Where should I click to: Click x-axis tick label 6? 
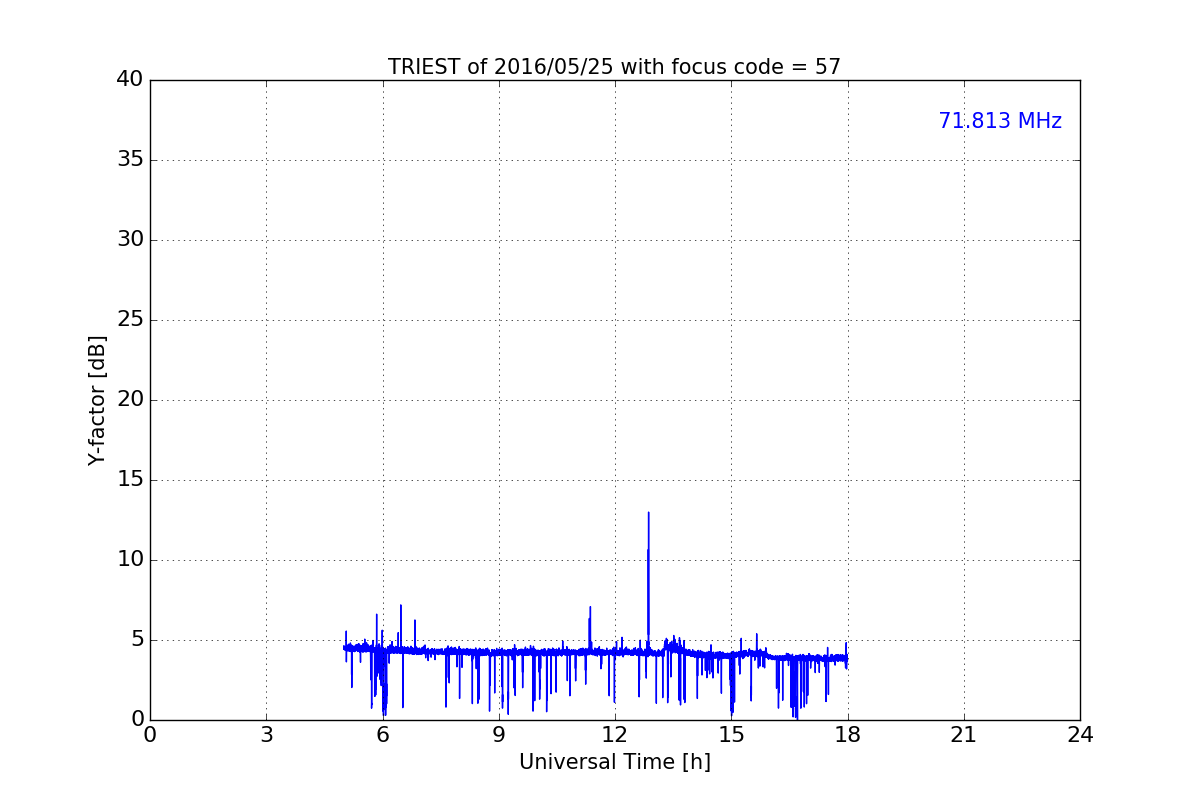(382, 735)
